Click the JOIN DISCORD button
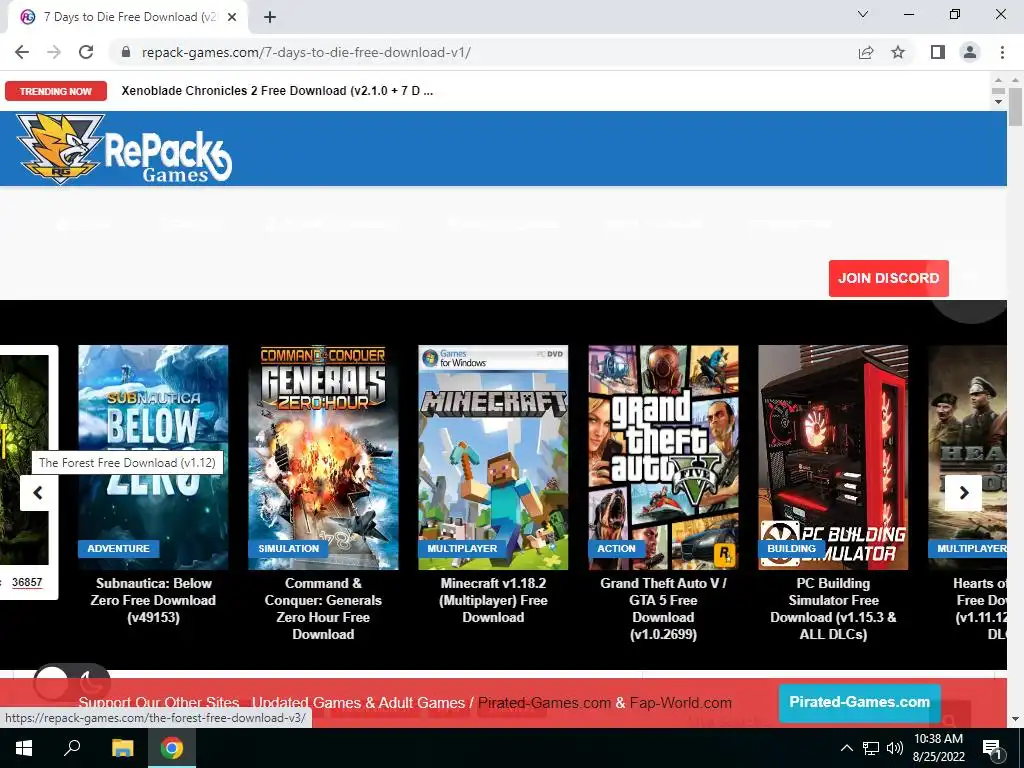The image size is (1024, 768). [888, 278]
